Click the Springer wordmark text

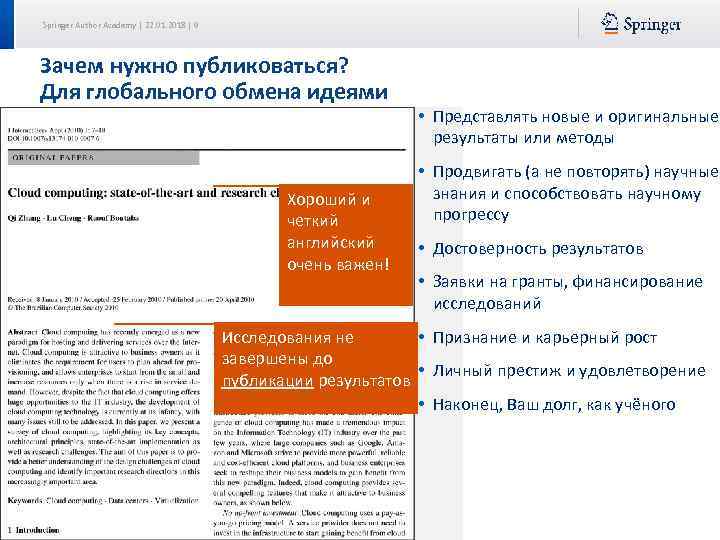pyautogui.click(x=652, y=24)
